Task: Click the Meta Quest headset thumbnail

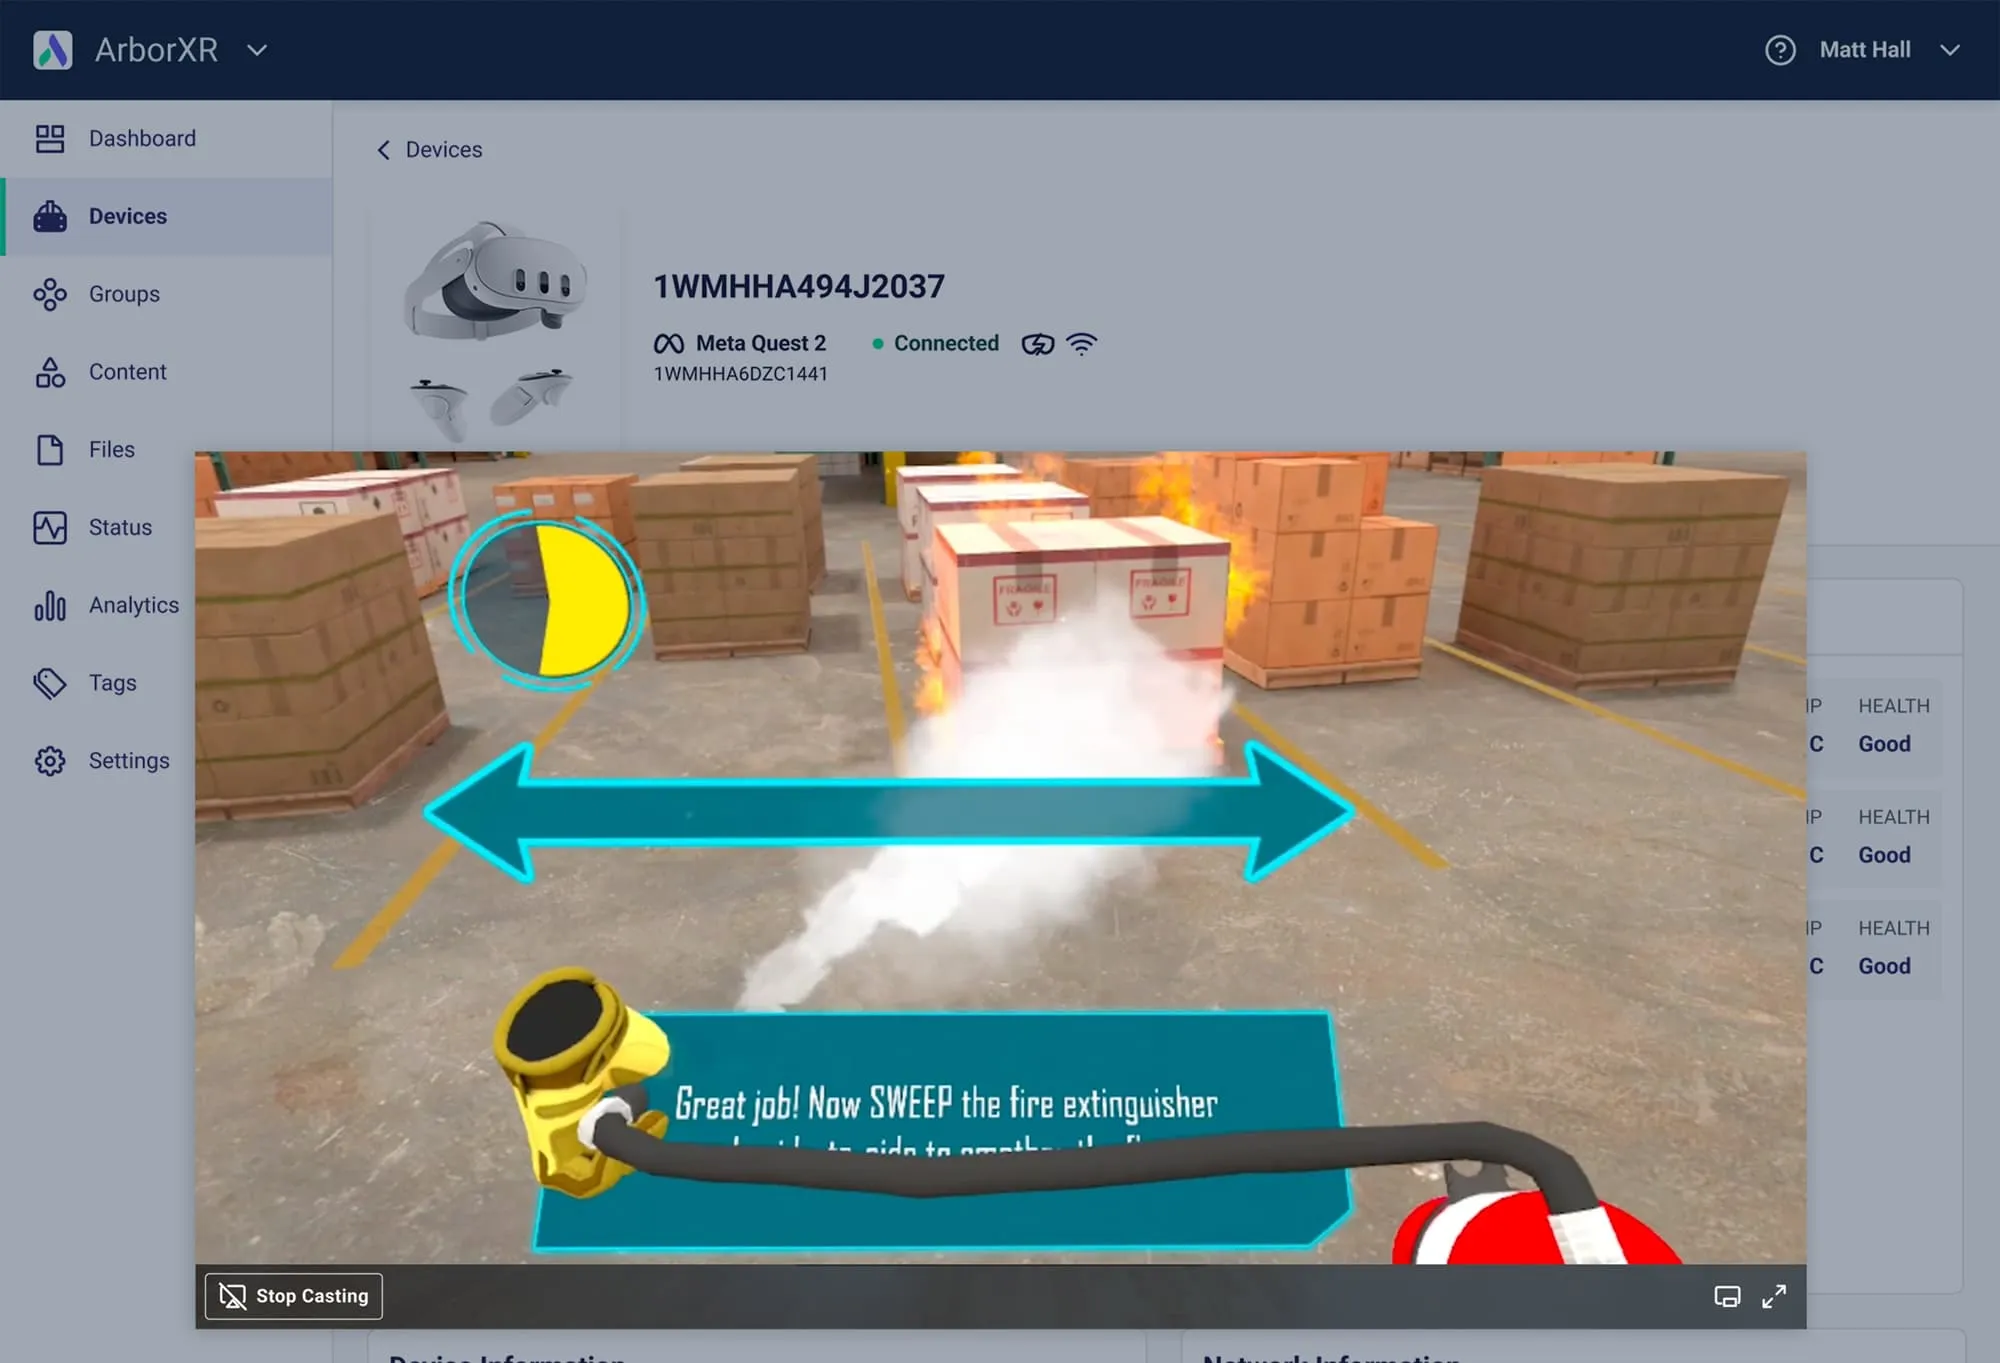Action: pos(494,330)
